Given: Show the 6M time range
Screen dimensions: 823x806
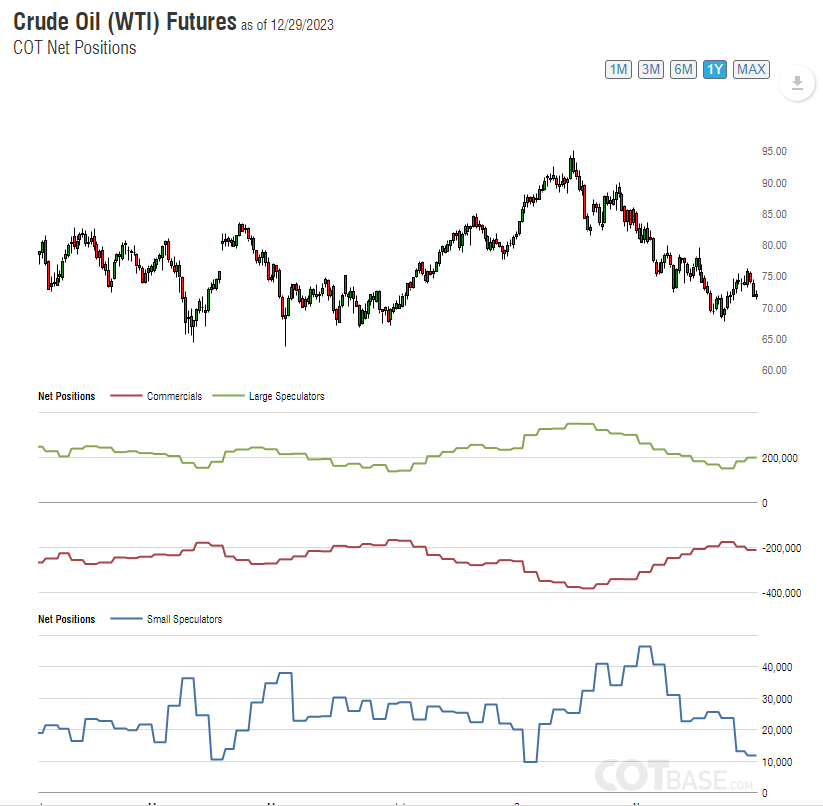Looking at the screenshot, I should pyautogui.click(x=683, y=69).
